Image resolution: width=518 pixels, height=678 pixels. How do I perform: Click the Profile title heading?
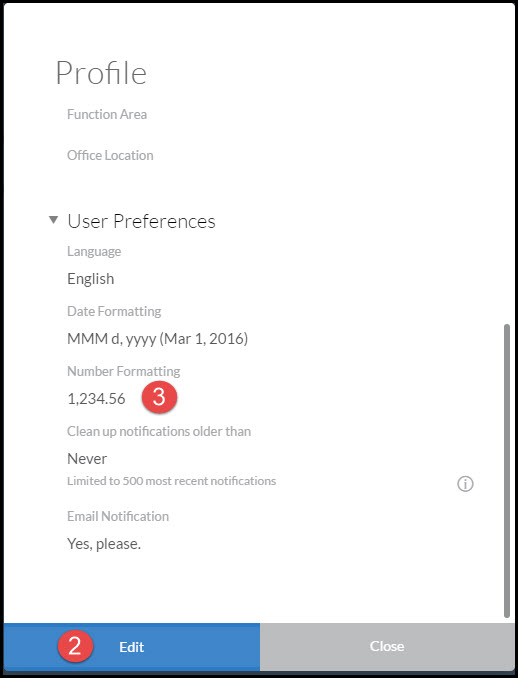pos(101,73)
